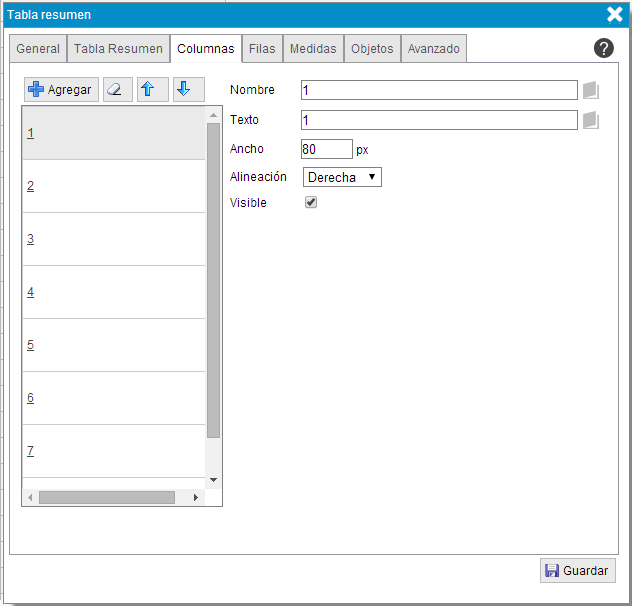Screen dimensions: 632x606
Task: Switch to the Filas tab
Action: click(x=262, y=49)
